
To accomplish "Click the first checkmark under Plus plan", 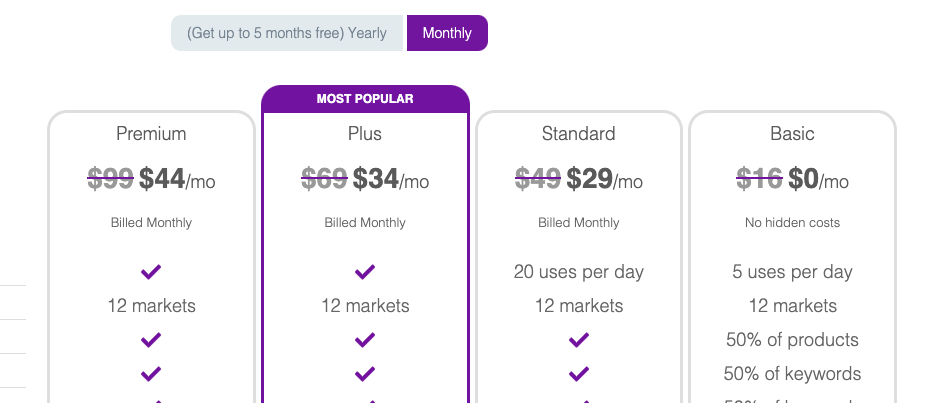I will [365, 272].
